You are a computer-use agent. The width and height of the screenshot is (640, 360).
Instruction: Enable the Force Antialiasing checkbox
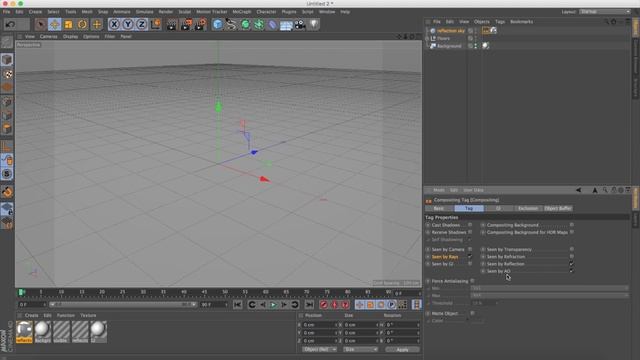click(x=473, y=281)
